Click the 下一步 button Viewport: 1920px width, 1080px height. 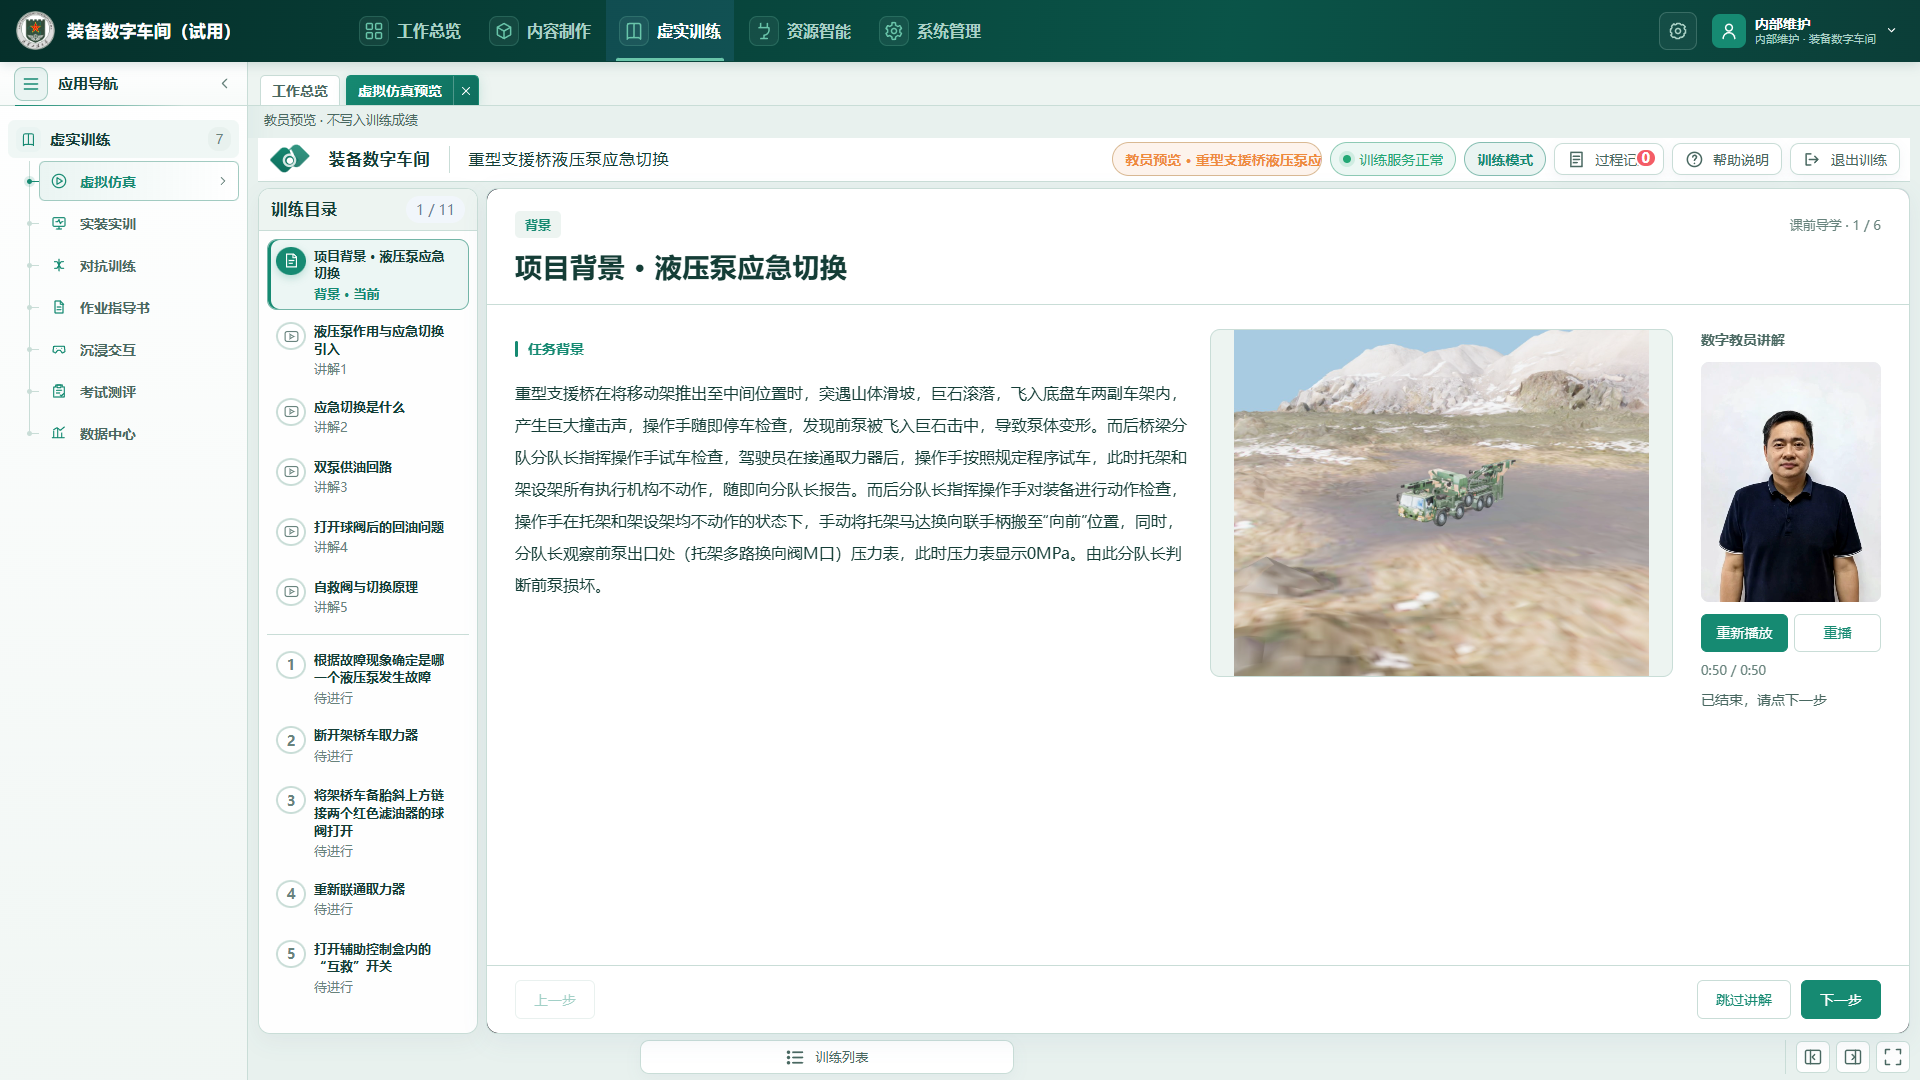1840,1000
